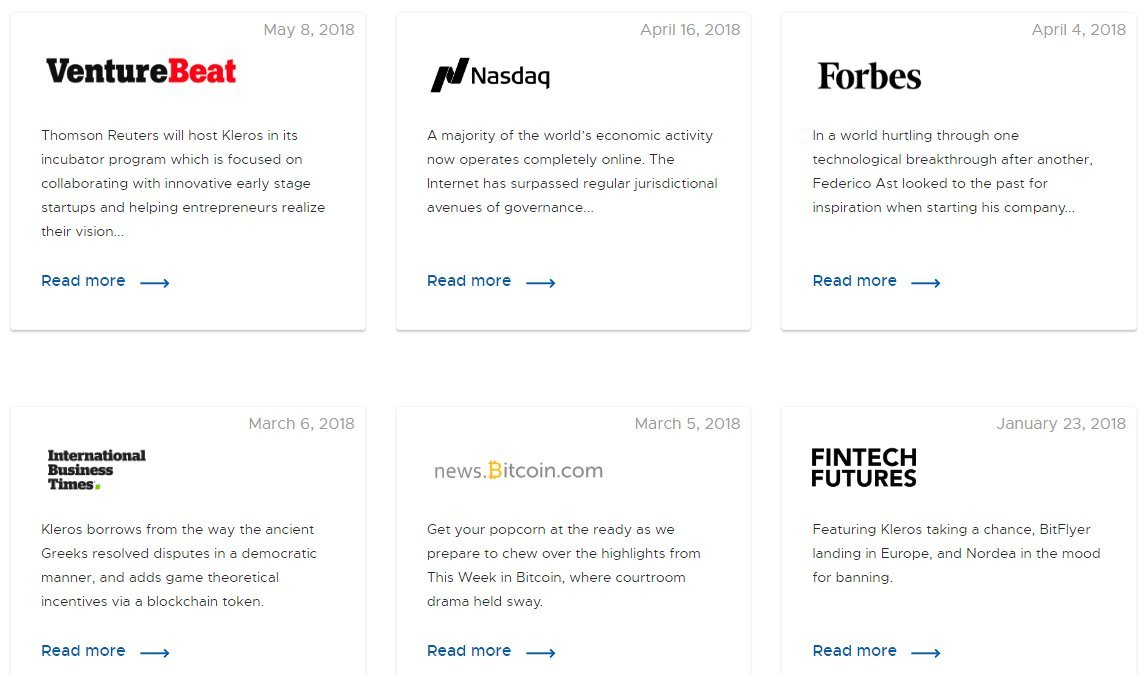Click the news.Bitcoin.com logo
This screenshot has width=1148, height=674.
518,470
